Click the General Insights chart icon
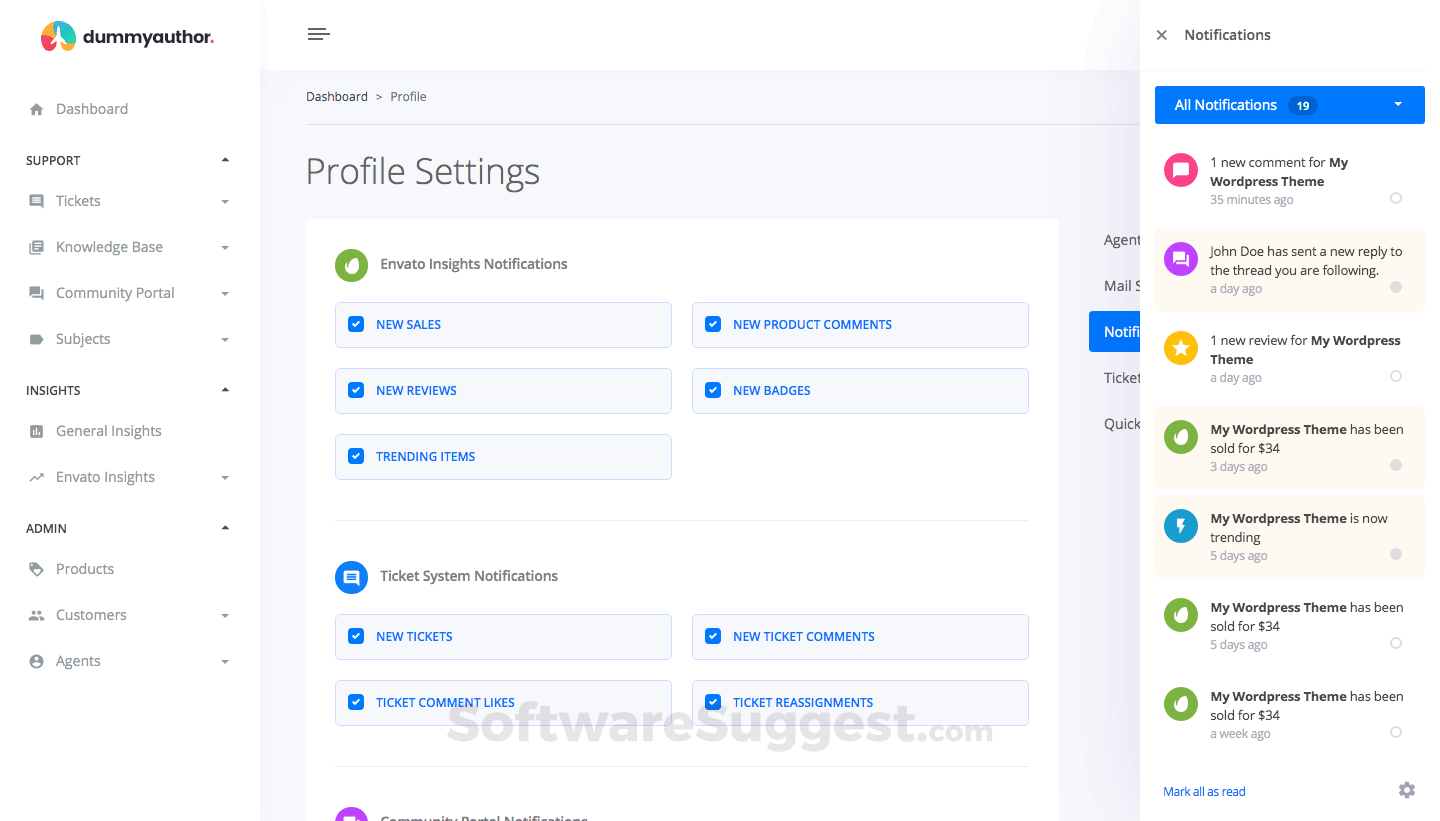Image resolution: width=1440 pixels, height=821 pixels. click(x=37, y=431)
